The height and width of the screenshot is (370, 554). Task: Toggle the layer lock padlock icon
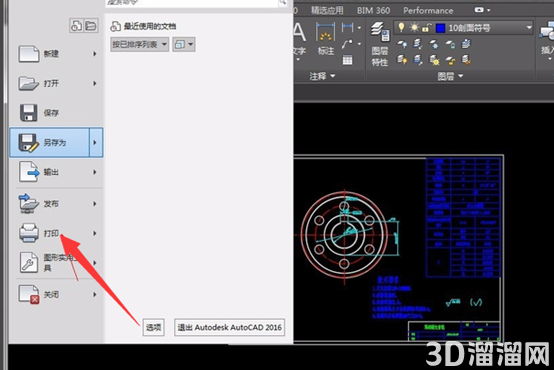(426, 28)
